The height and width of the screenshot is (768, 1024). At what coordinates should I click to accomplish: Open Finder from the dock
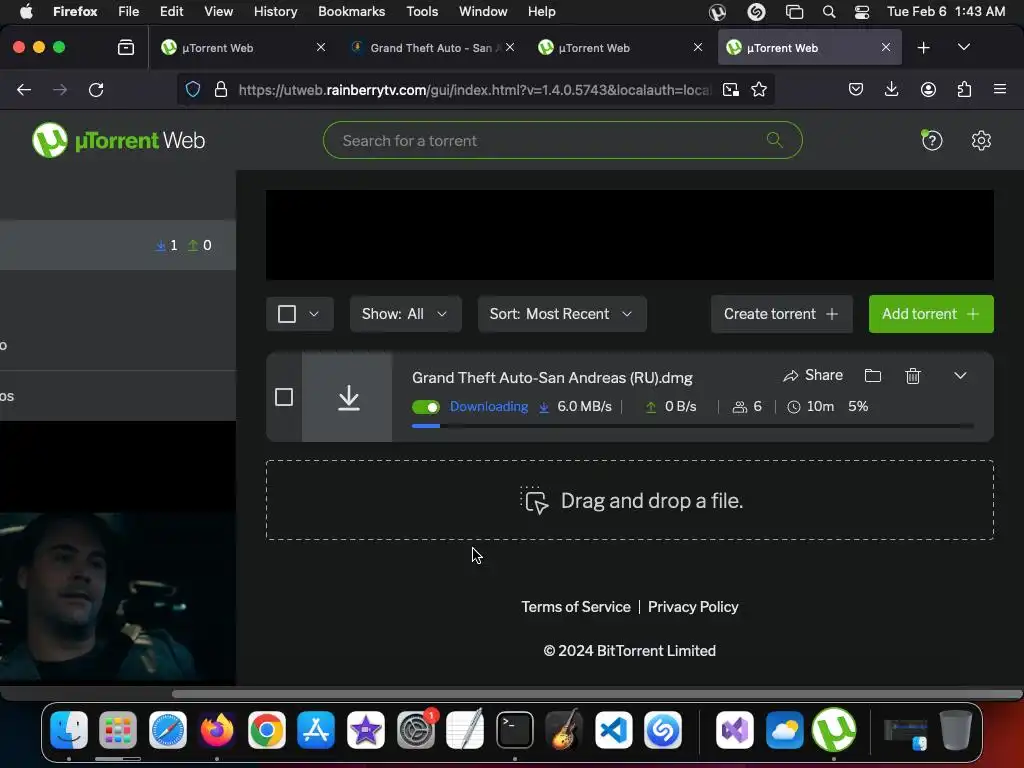tap(69, 730)
